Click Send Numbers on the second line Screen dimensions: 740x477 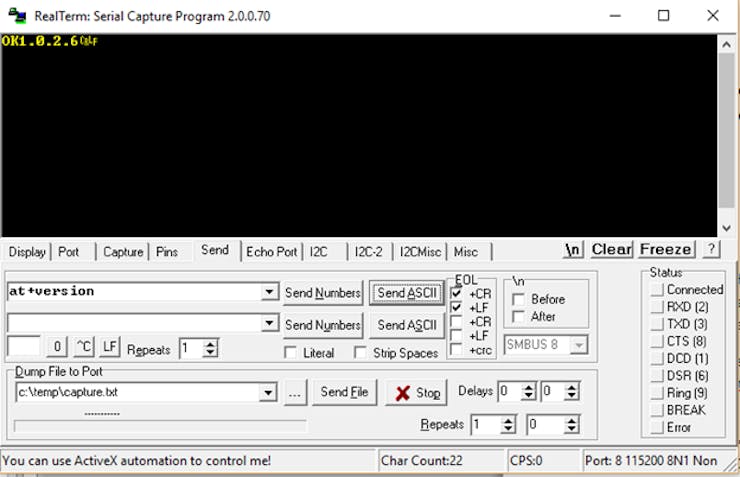click(x=323, y=325)
